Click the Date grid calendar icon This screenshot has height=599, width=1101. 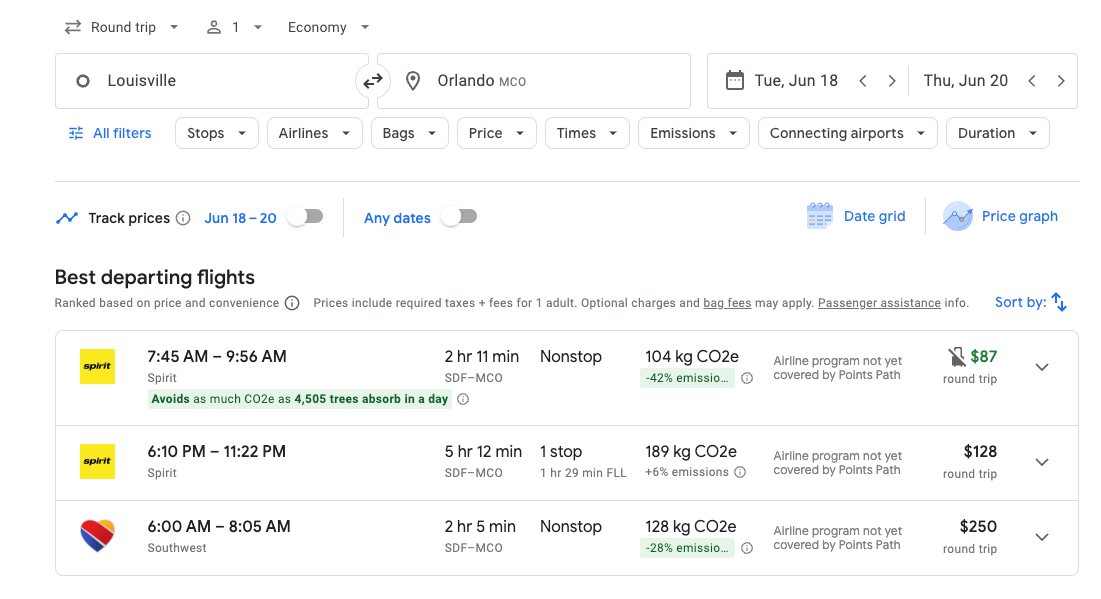819,216
